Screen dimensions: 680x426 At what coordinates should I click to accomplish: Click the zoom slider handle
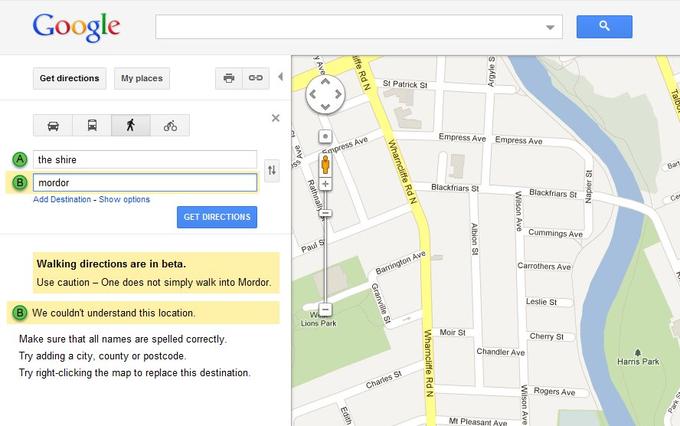pyautogui.click(x=325, y=213)
